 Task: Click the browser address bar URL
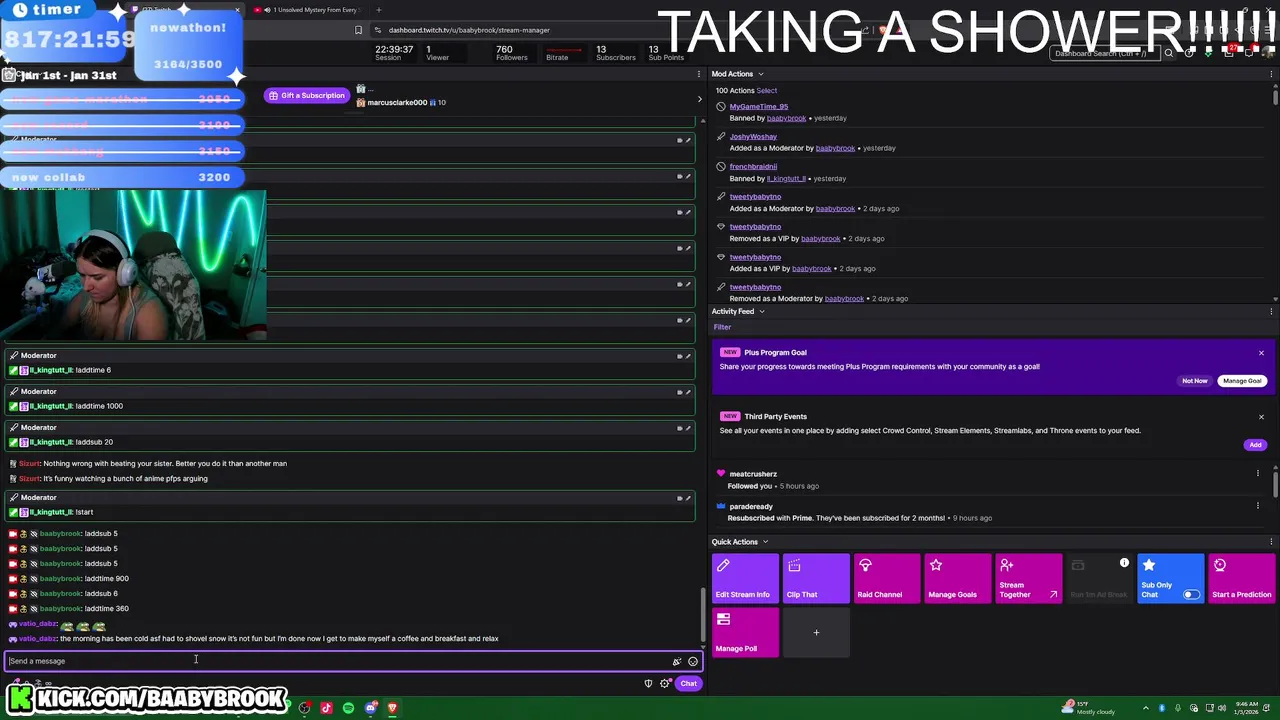(x=469, y=30)
